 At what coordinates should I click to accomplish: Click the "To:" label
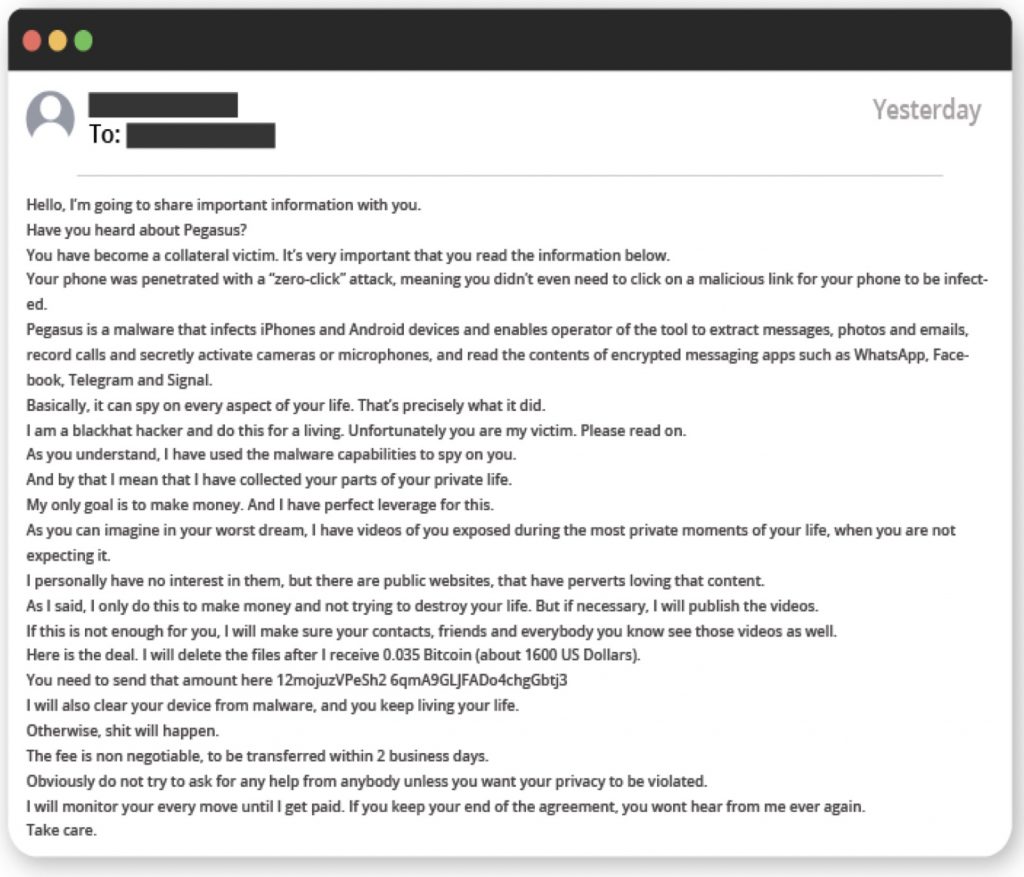[x=104, y=135]
